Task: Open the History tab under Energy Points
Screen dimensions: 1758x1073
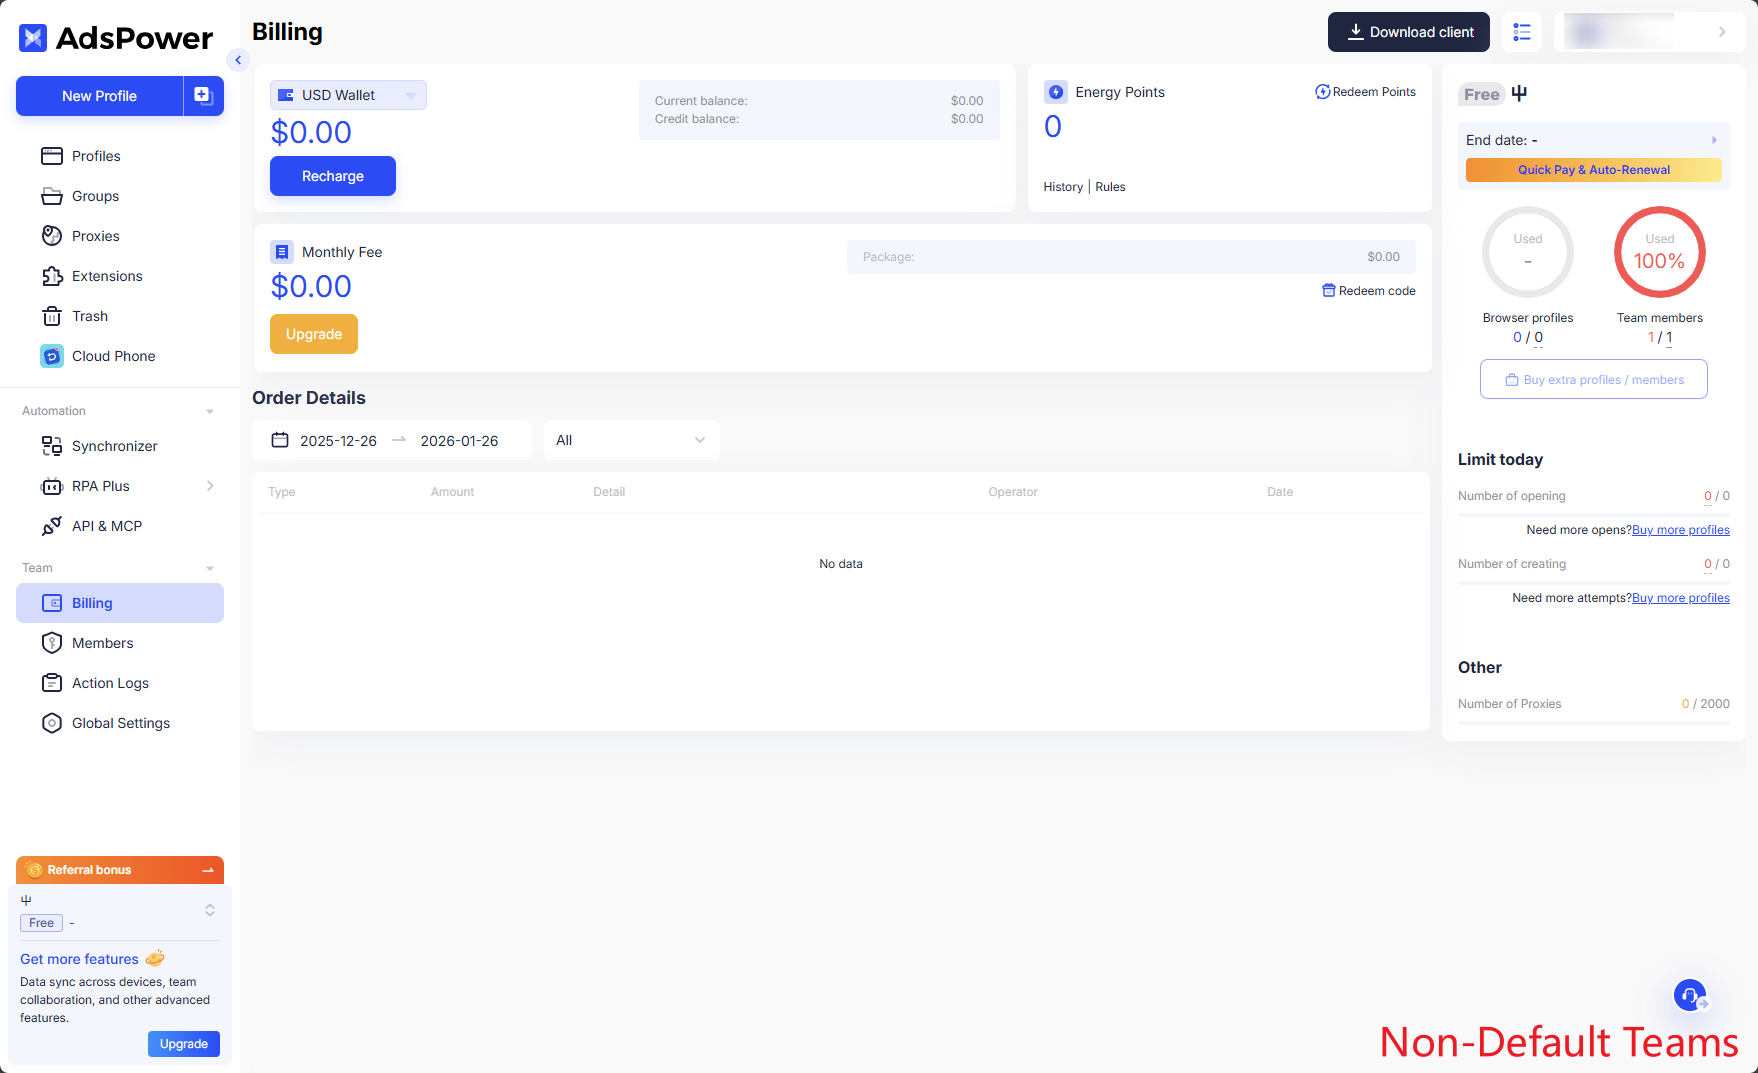Action: 1063,186
